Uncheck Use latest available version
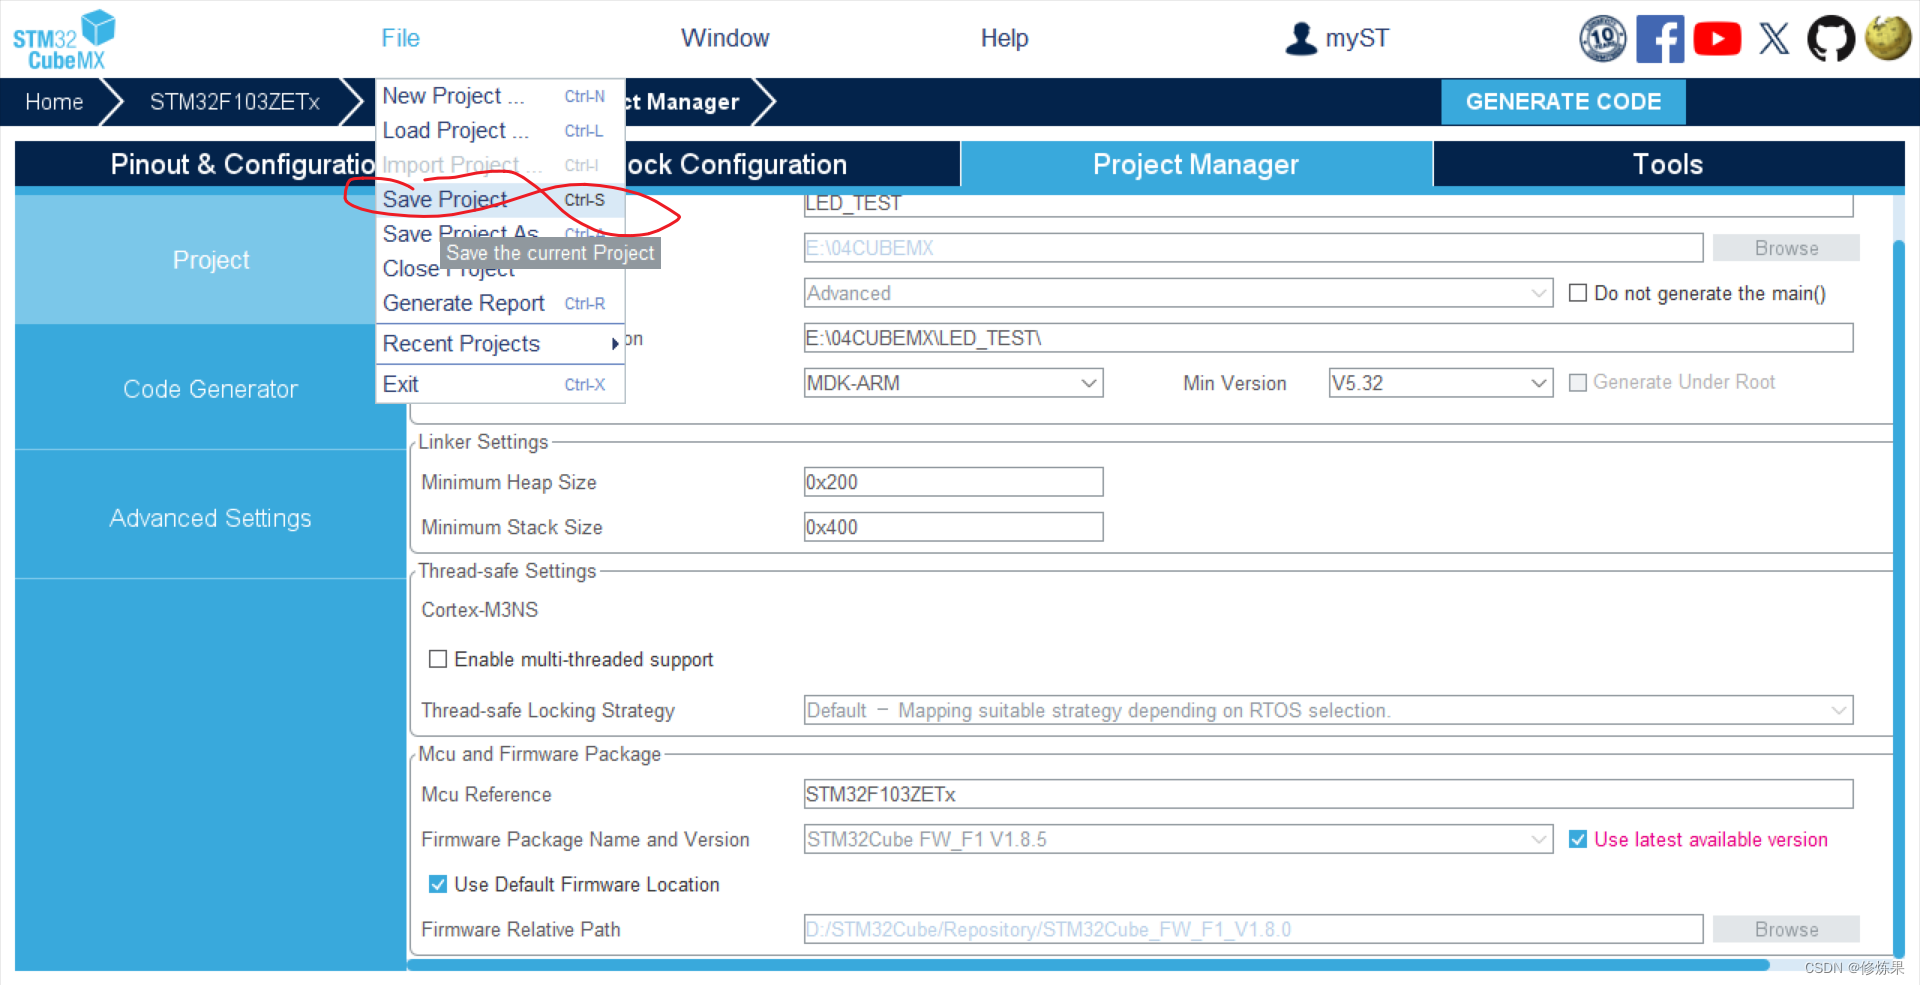 [1578, 839]
